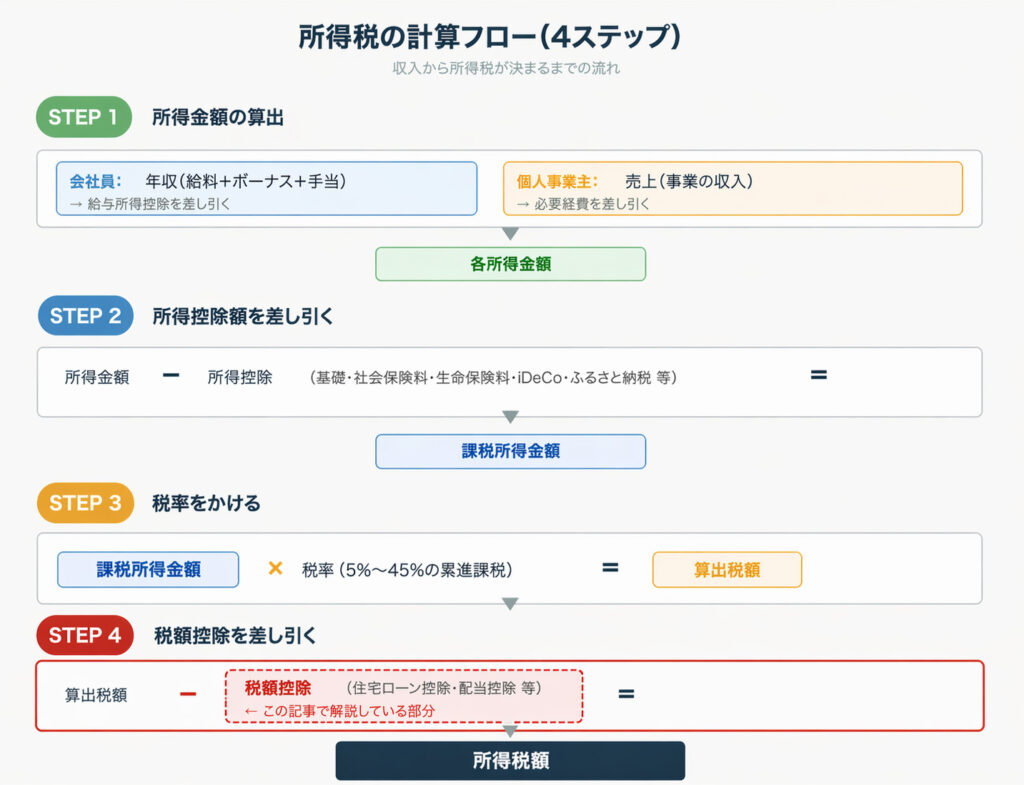Click the 会社員 blue card
This screenshot has height=785, width=1024.
(266, 188)
